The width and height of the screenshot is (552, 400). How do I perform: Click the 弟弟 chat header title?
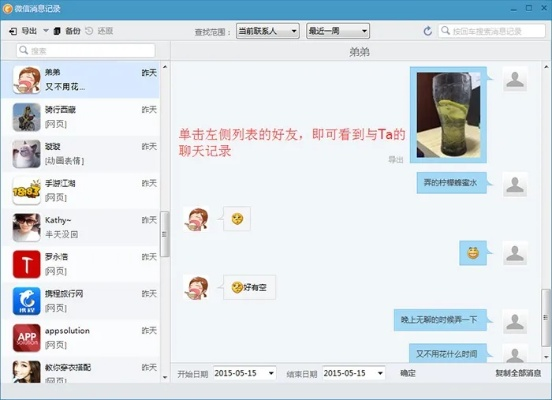coord(359,52)
